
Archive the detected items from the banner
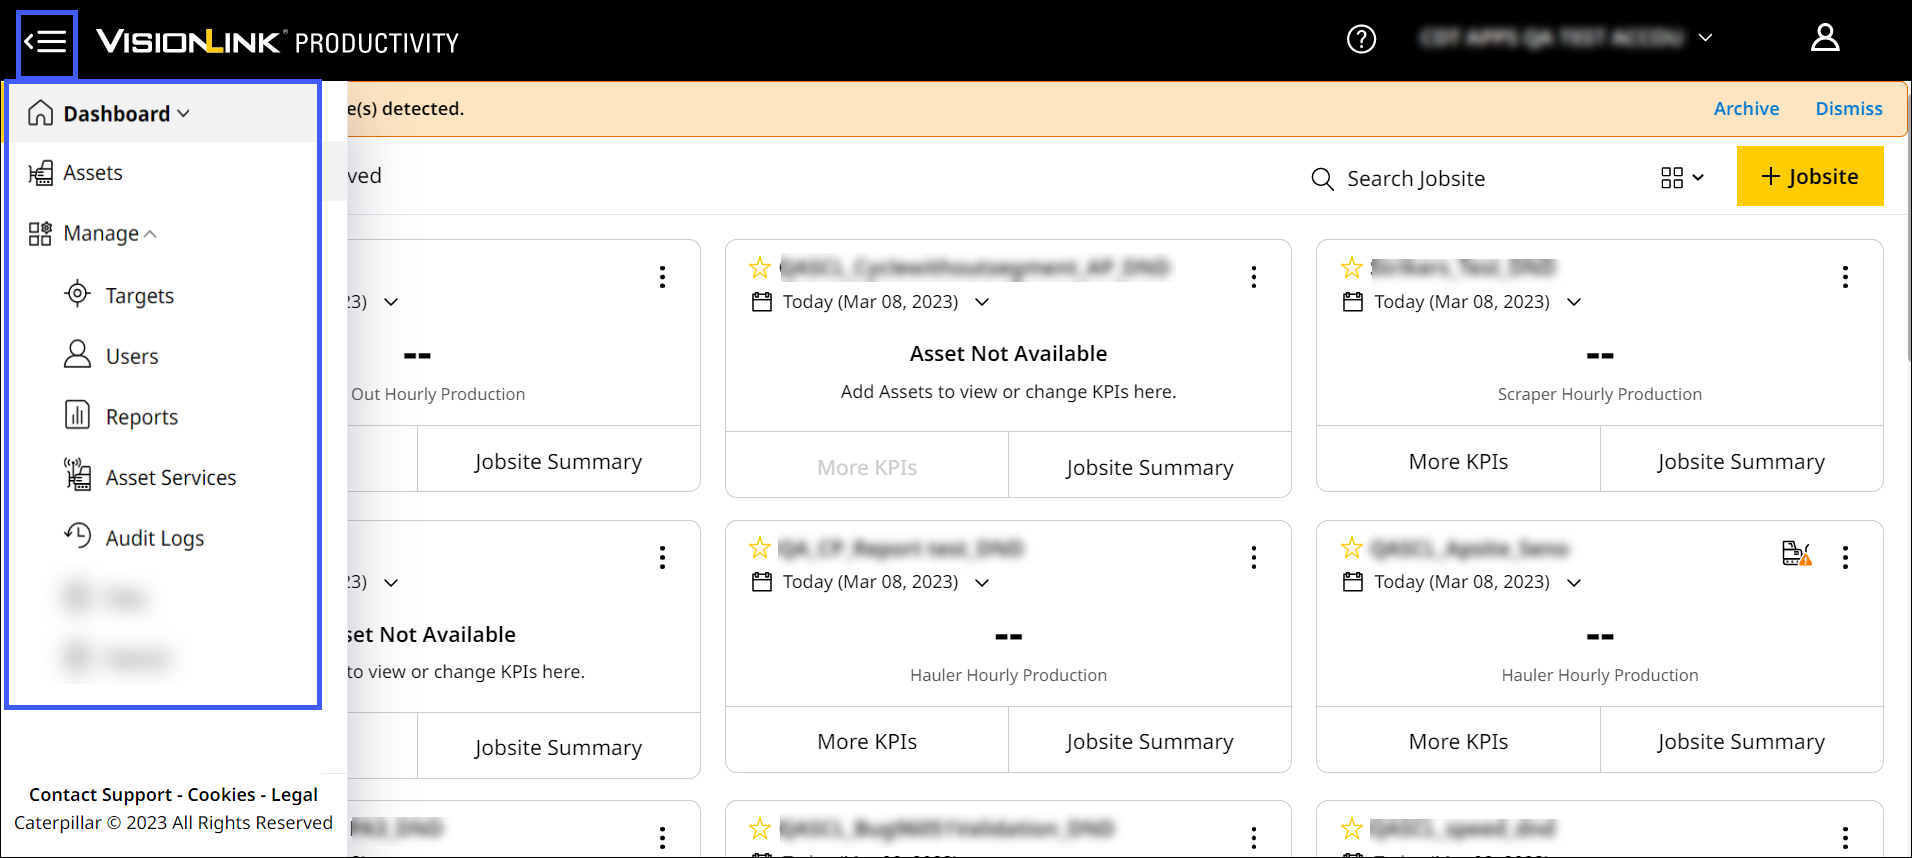point(1746,109)
